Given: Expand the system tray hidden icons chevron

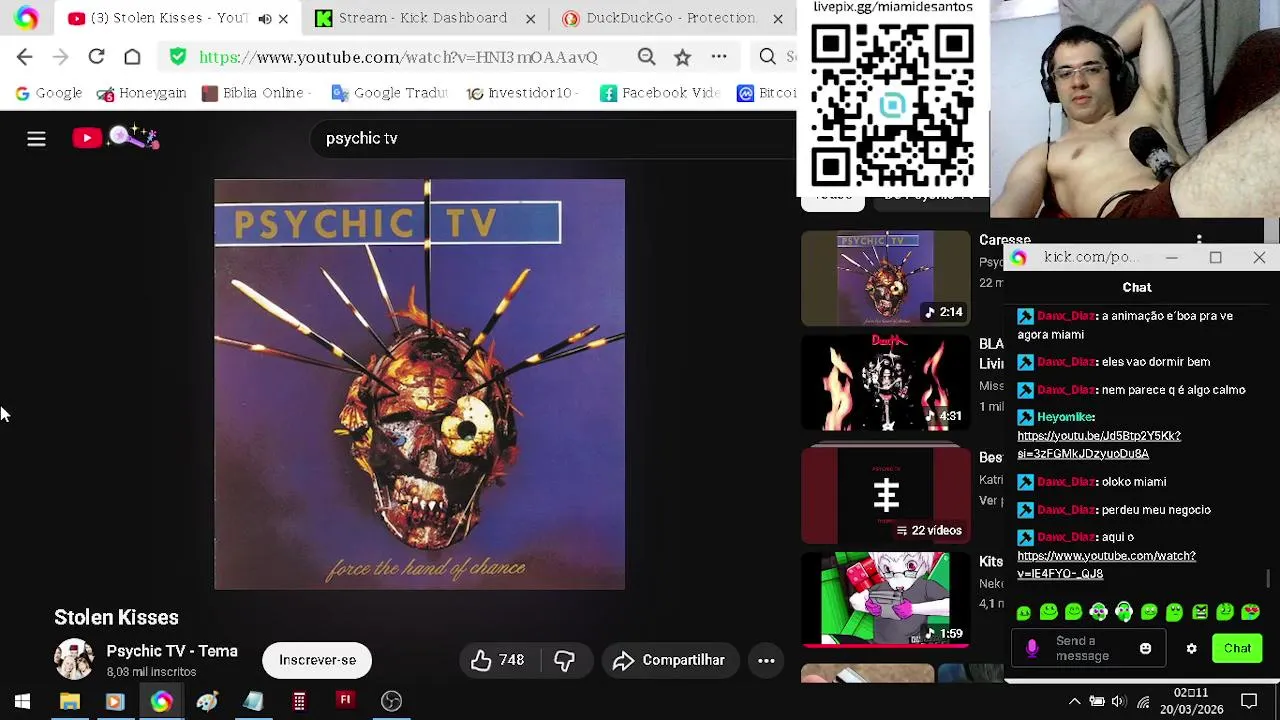Looking at the screenshot, I should [1074, 701].
